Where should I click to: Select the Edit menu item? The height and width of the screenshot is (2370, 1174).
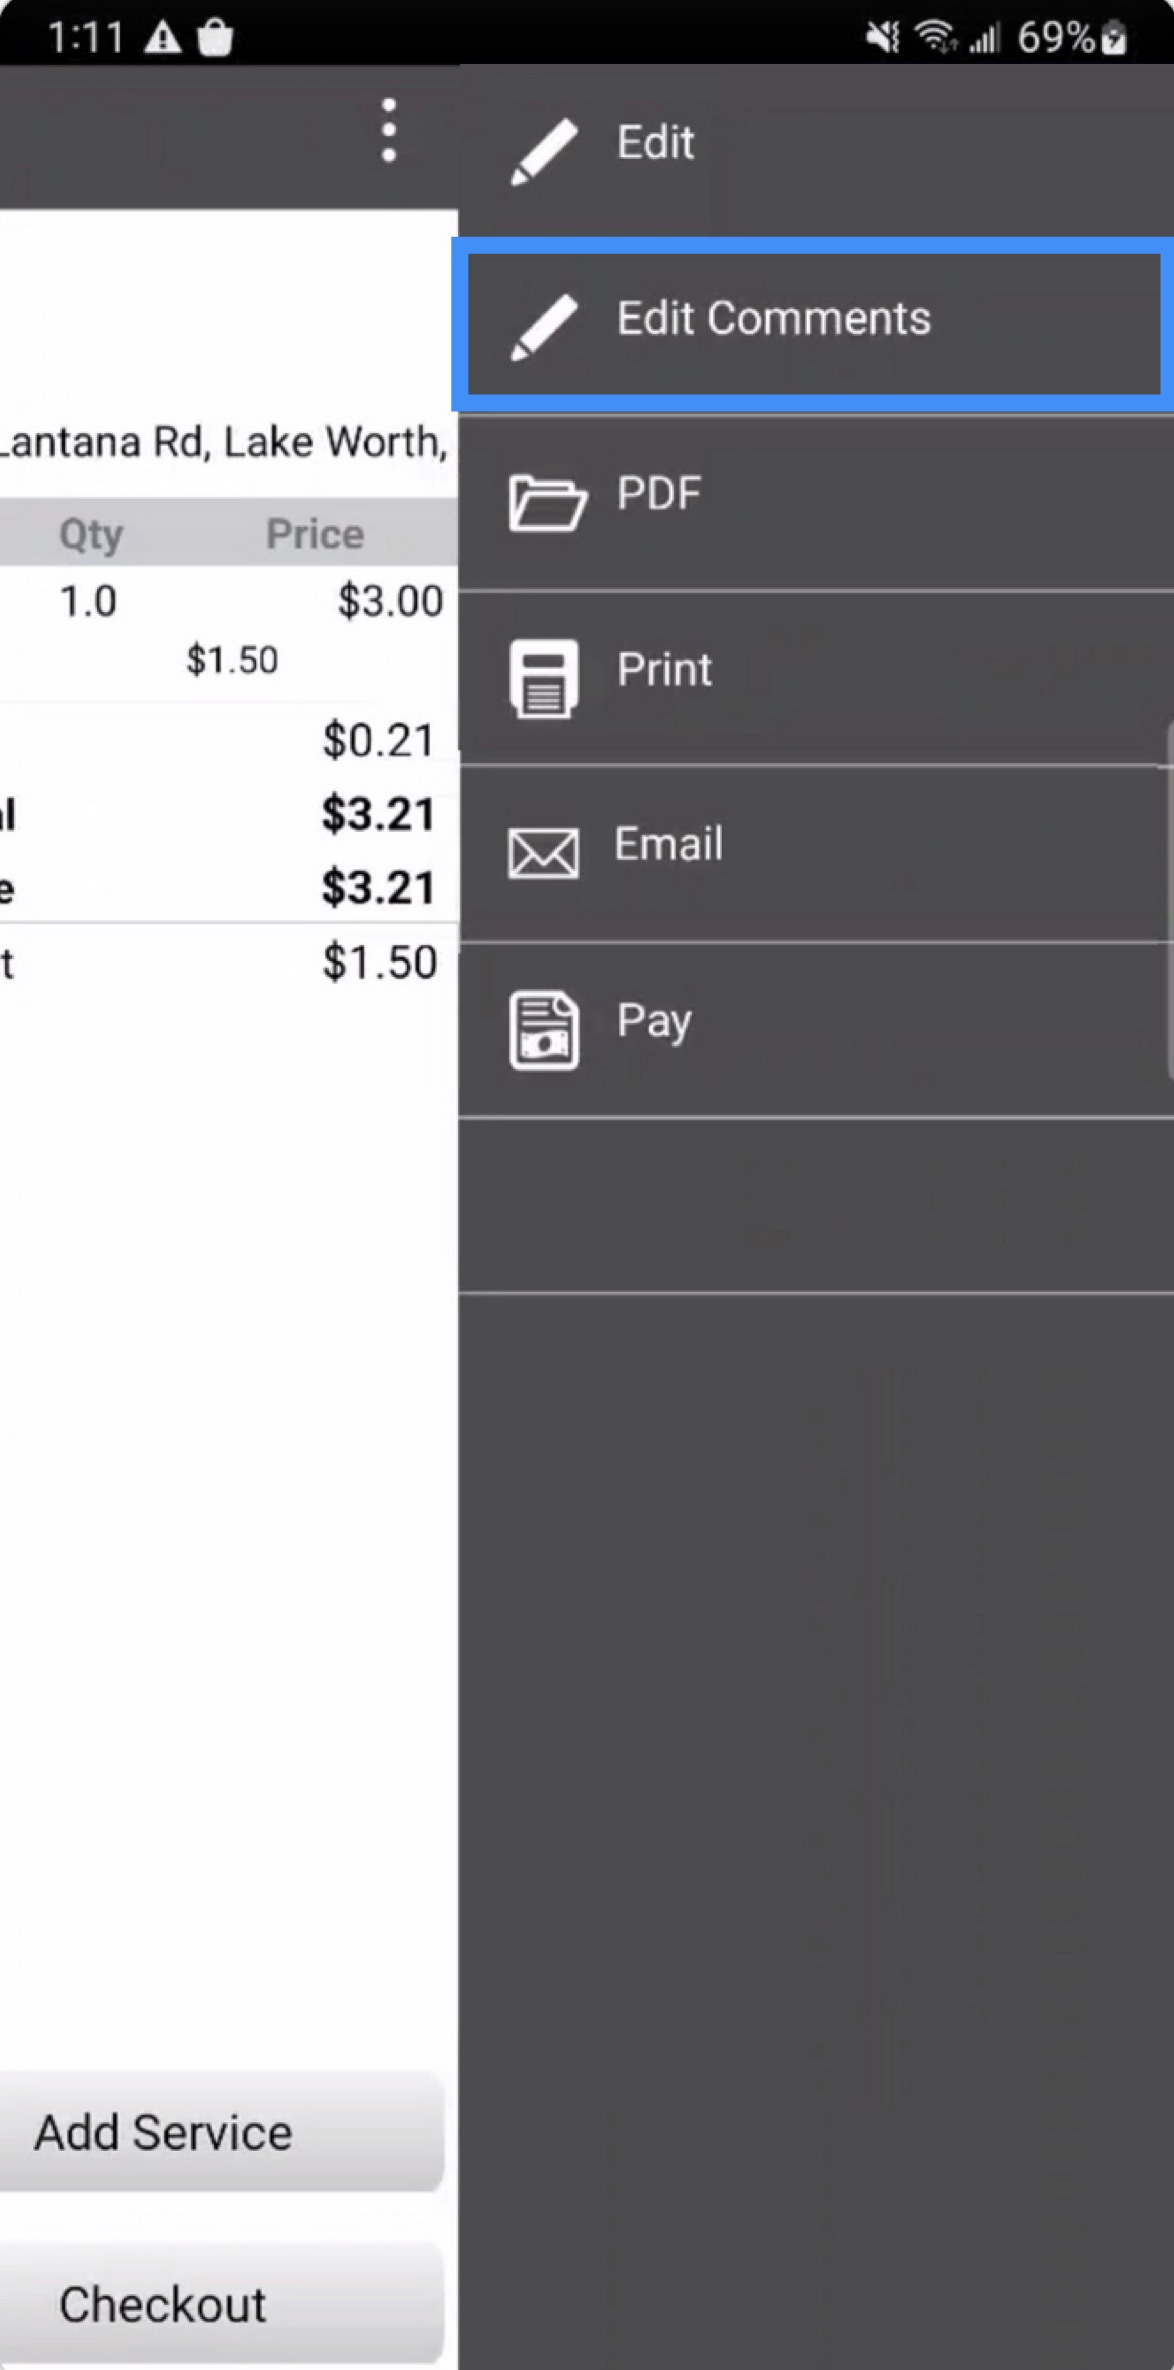[655, 142]
